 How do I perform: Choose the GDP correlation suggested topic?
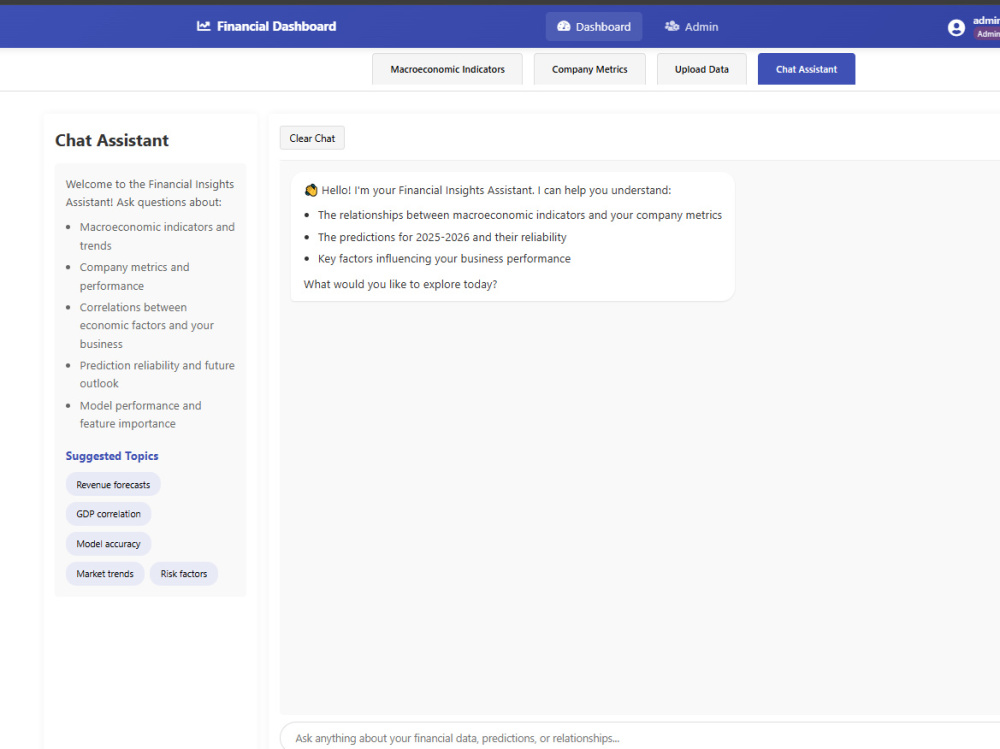click(108, 514)
